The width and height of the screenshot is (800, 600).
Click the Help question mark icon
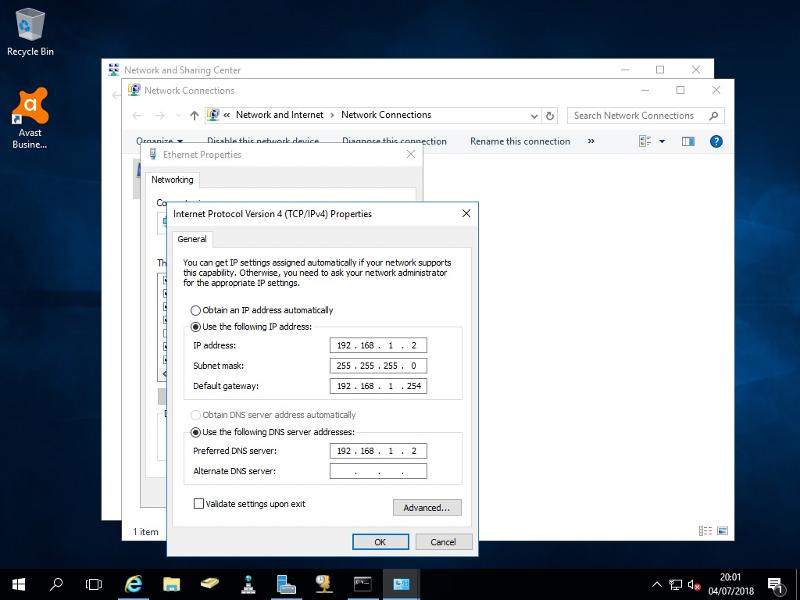(x=717, y=141)
